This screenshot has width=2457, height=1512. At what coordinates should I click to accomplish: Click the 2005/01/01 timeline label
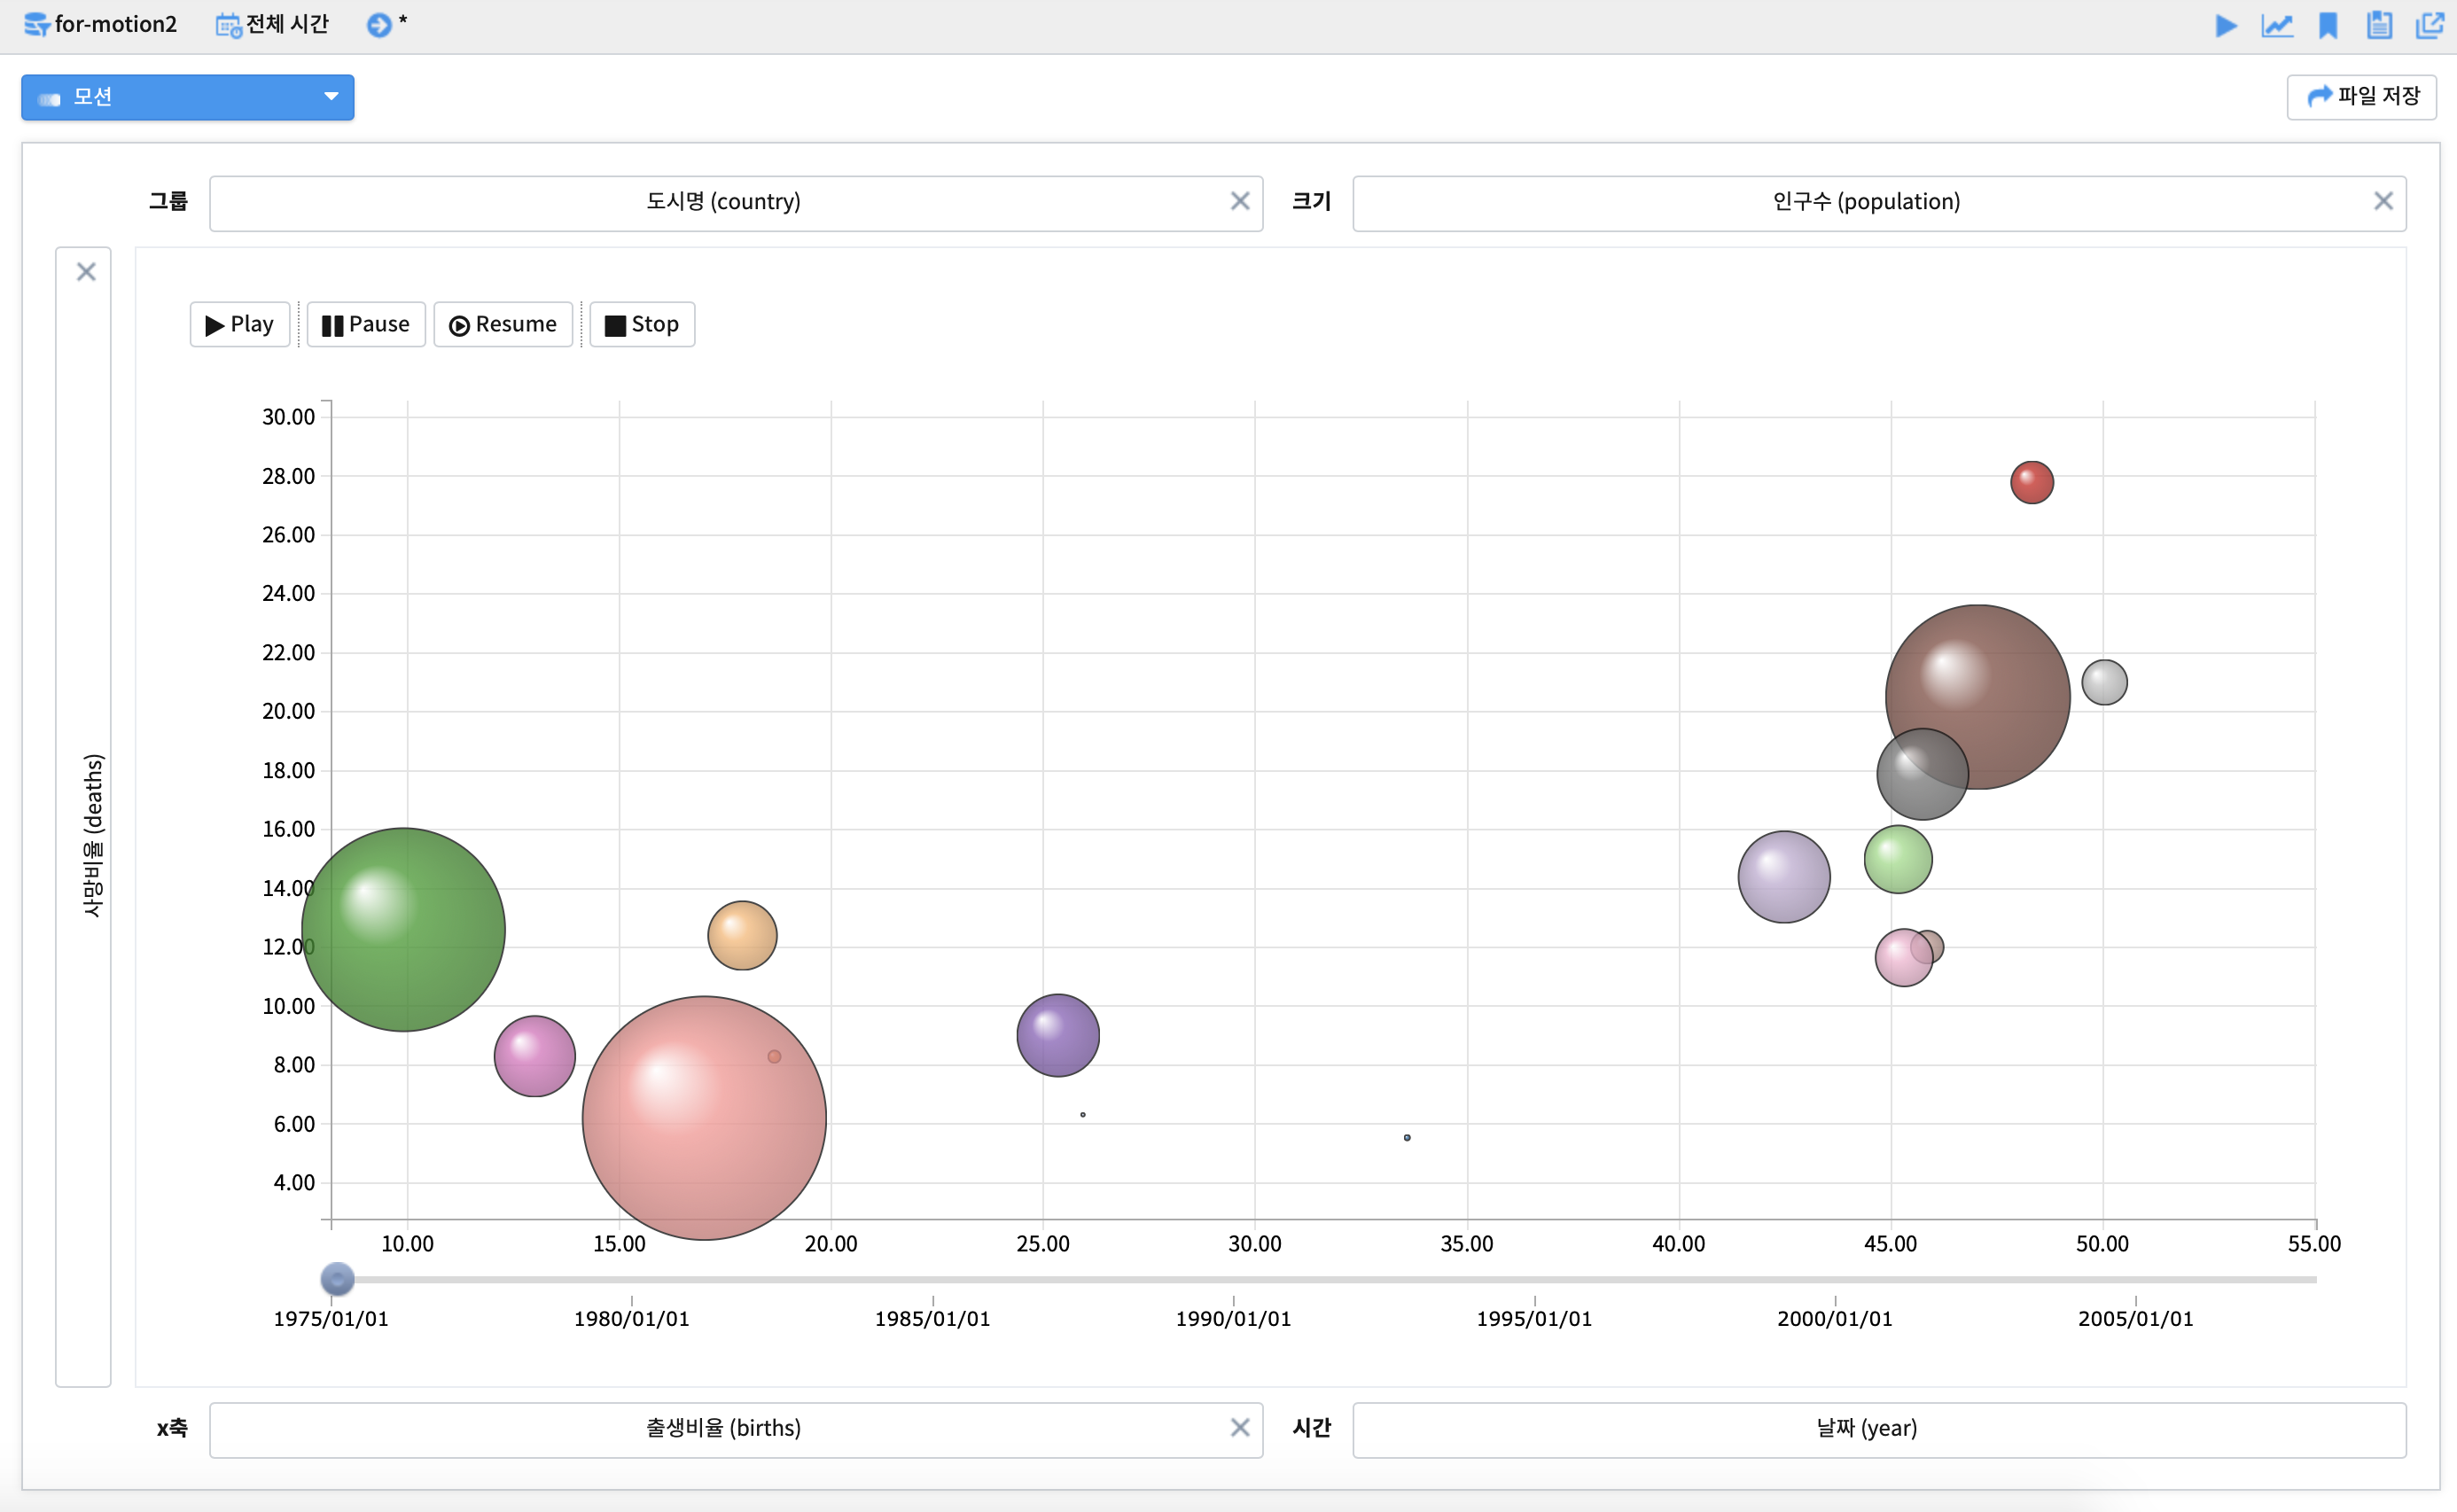(x=2135, y=1318)
